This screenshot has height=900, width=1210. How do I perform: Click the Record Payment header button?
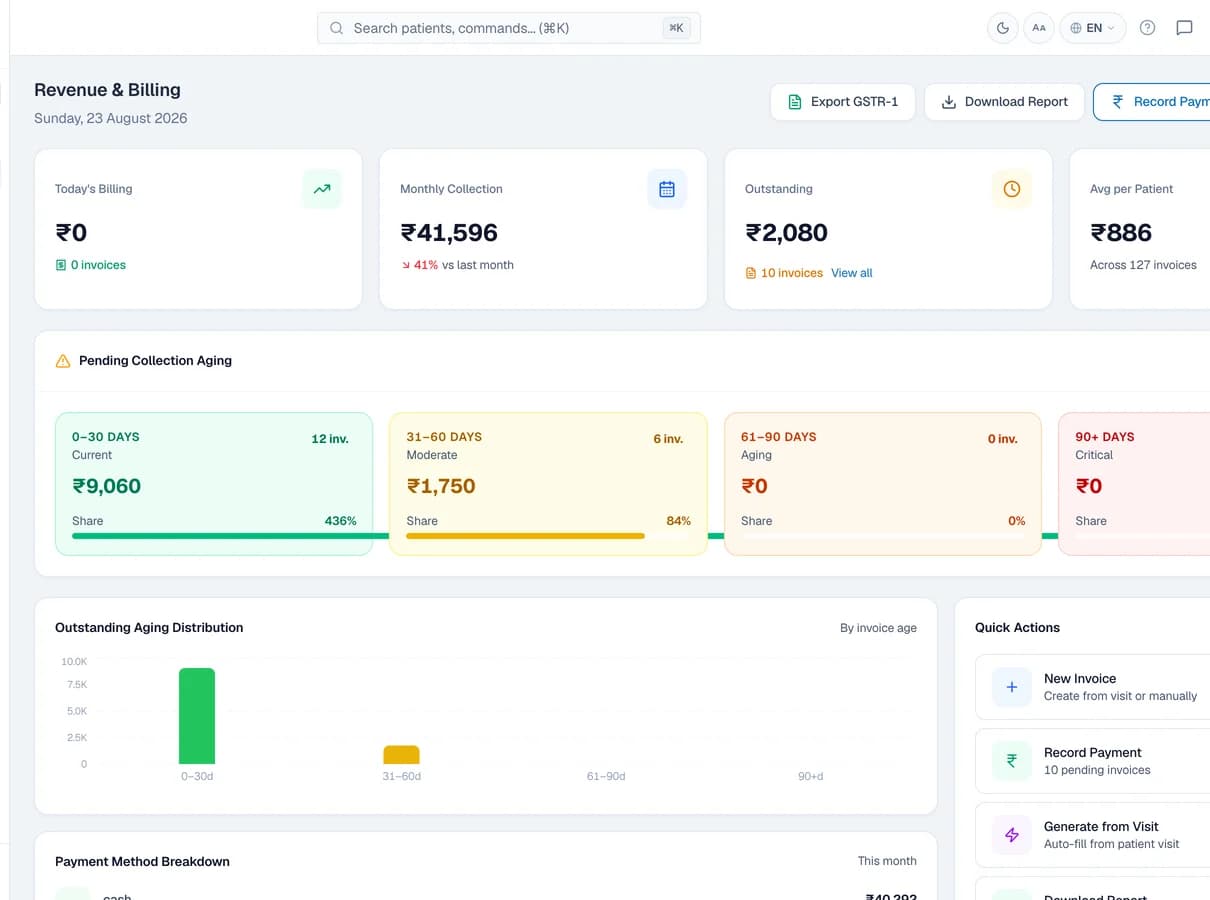click(x=1152, y=102)
